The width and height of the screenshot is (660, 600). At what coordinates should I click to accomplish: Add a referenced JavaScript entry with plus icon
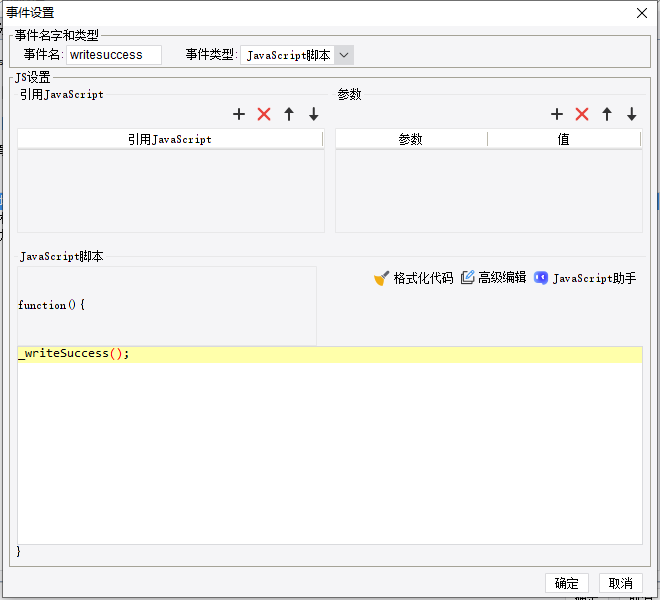(239, 114)
